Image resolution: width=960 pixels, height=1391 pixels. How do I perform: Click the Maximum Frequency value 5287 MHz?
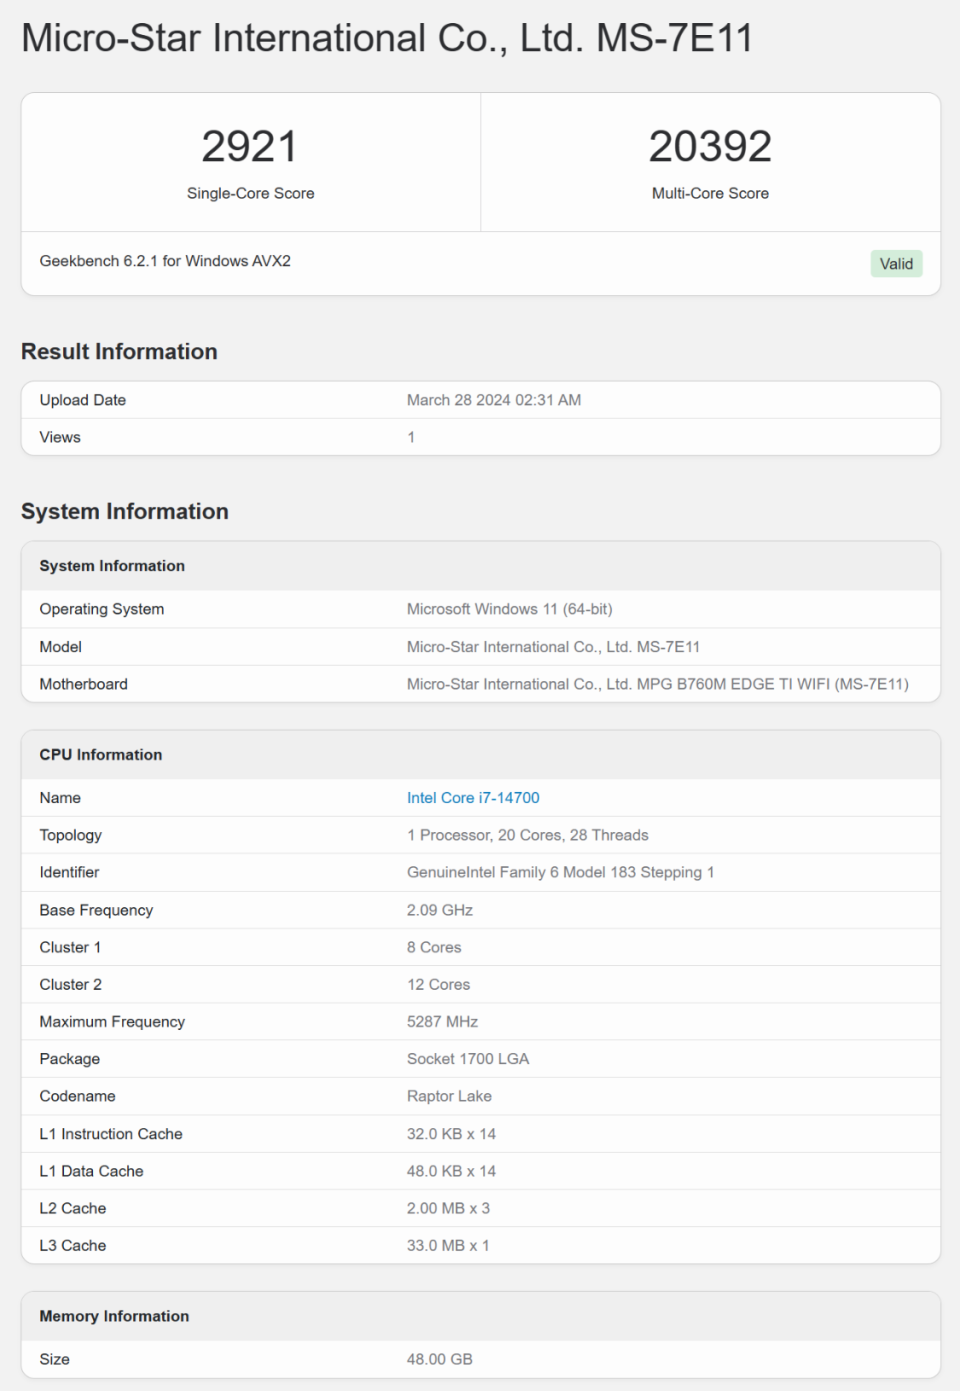click(x=443, y=1022)
